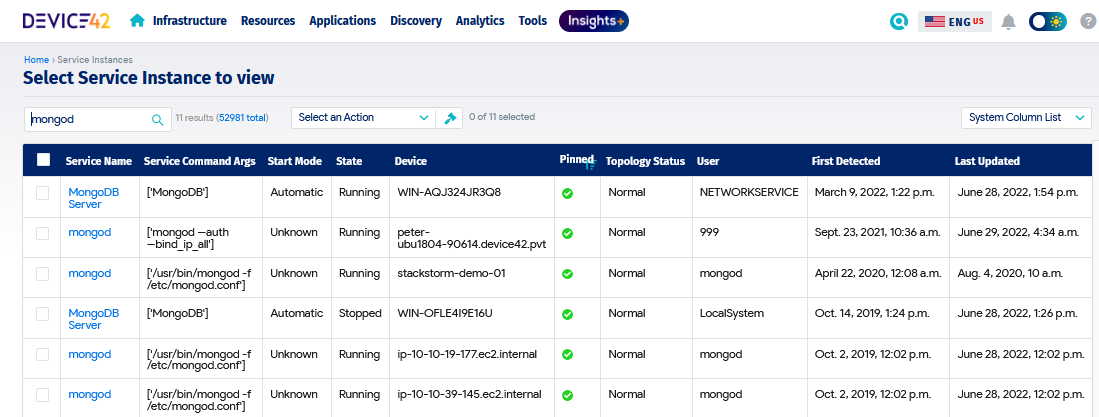Click green pinned check for WIN-AQJ324JR3Q8
This screenshot has height=417, width=1099.
pyautogui.click(x=567, y=193)
